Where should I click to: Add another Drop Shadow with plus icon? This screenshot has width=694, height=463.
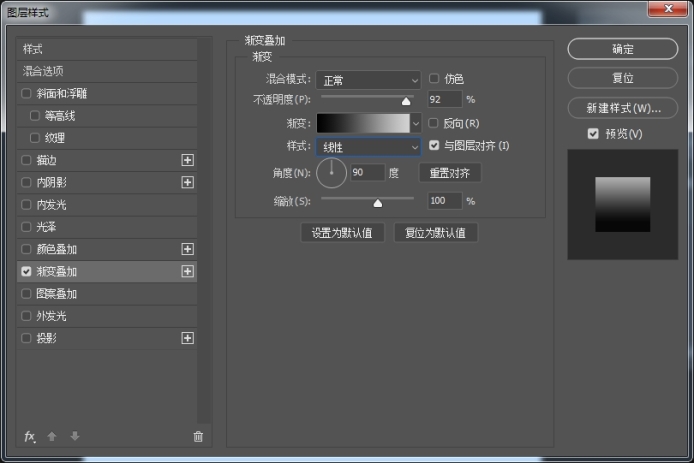click(188, 338)
